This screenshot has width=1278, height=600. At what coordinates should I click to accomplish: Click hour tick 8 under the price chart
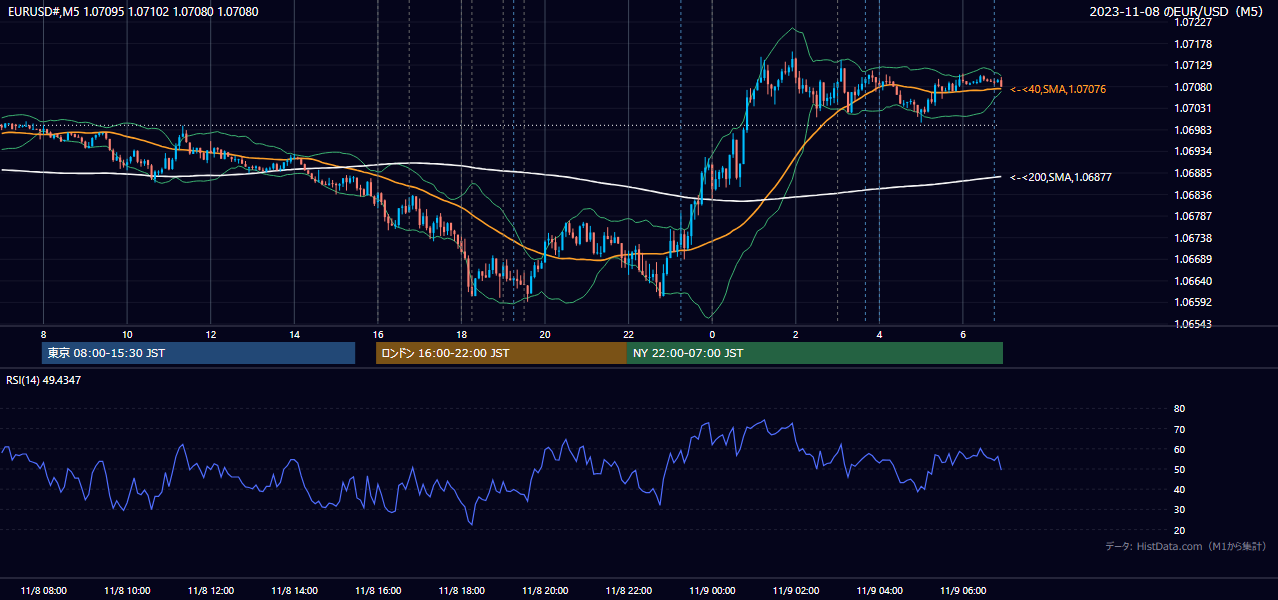click(43, 334)
